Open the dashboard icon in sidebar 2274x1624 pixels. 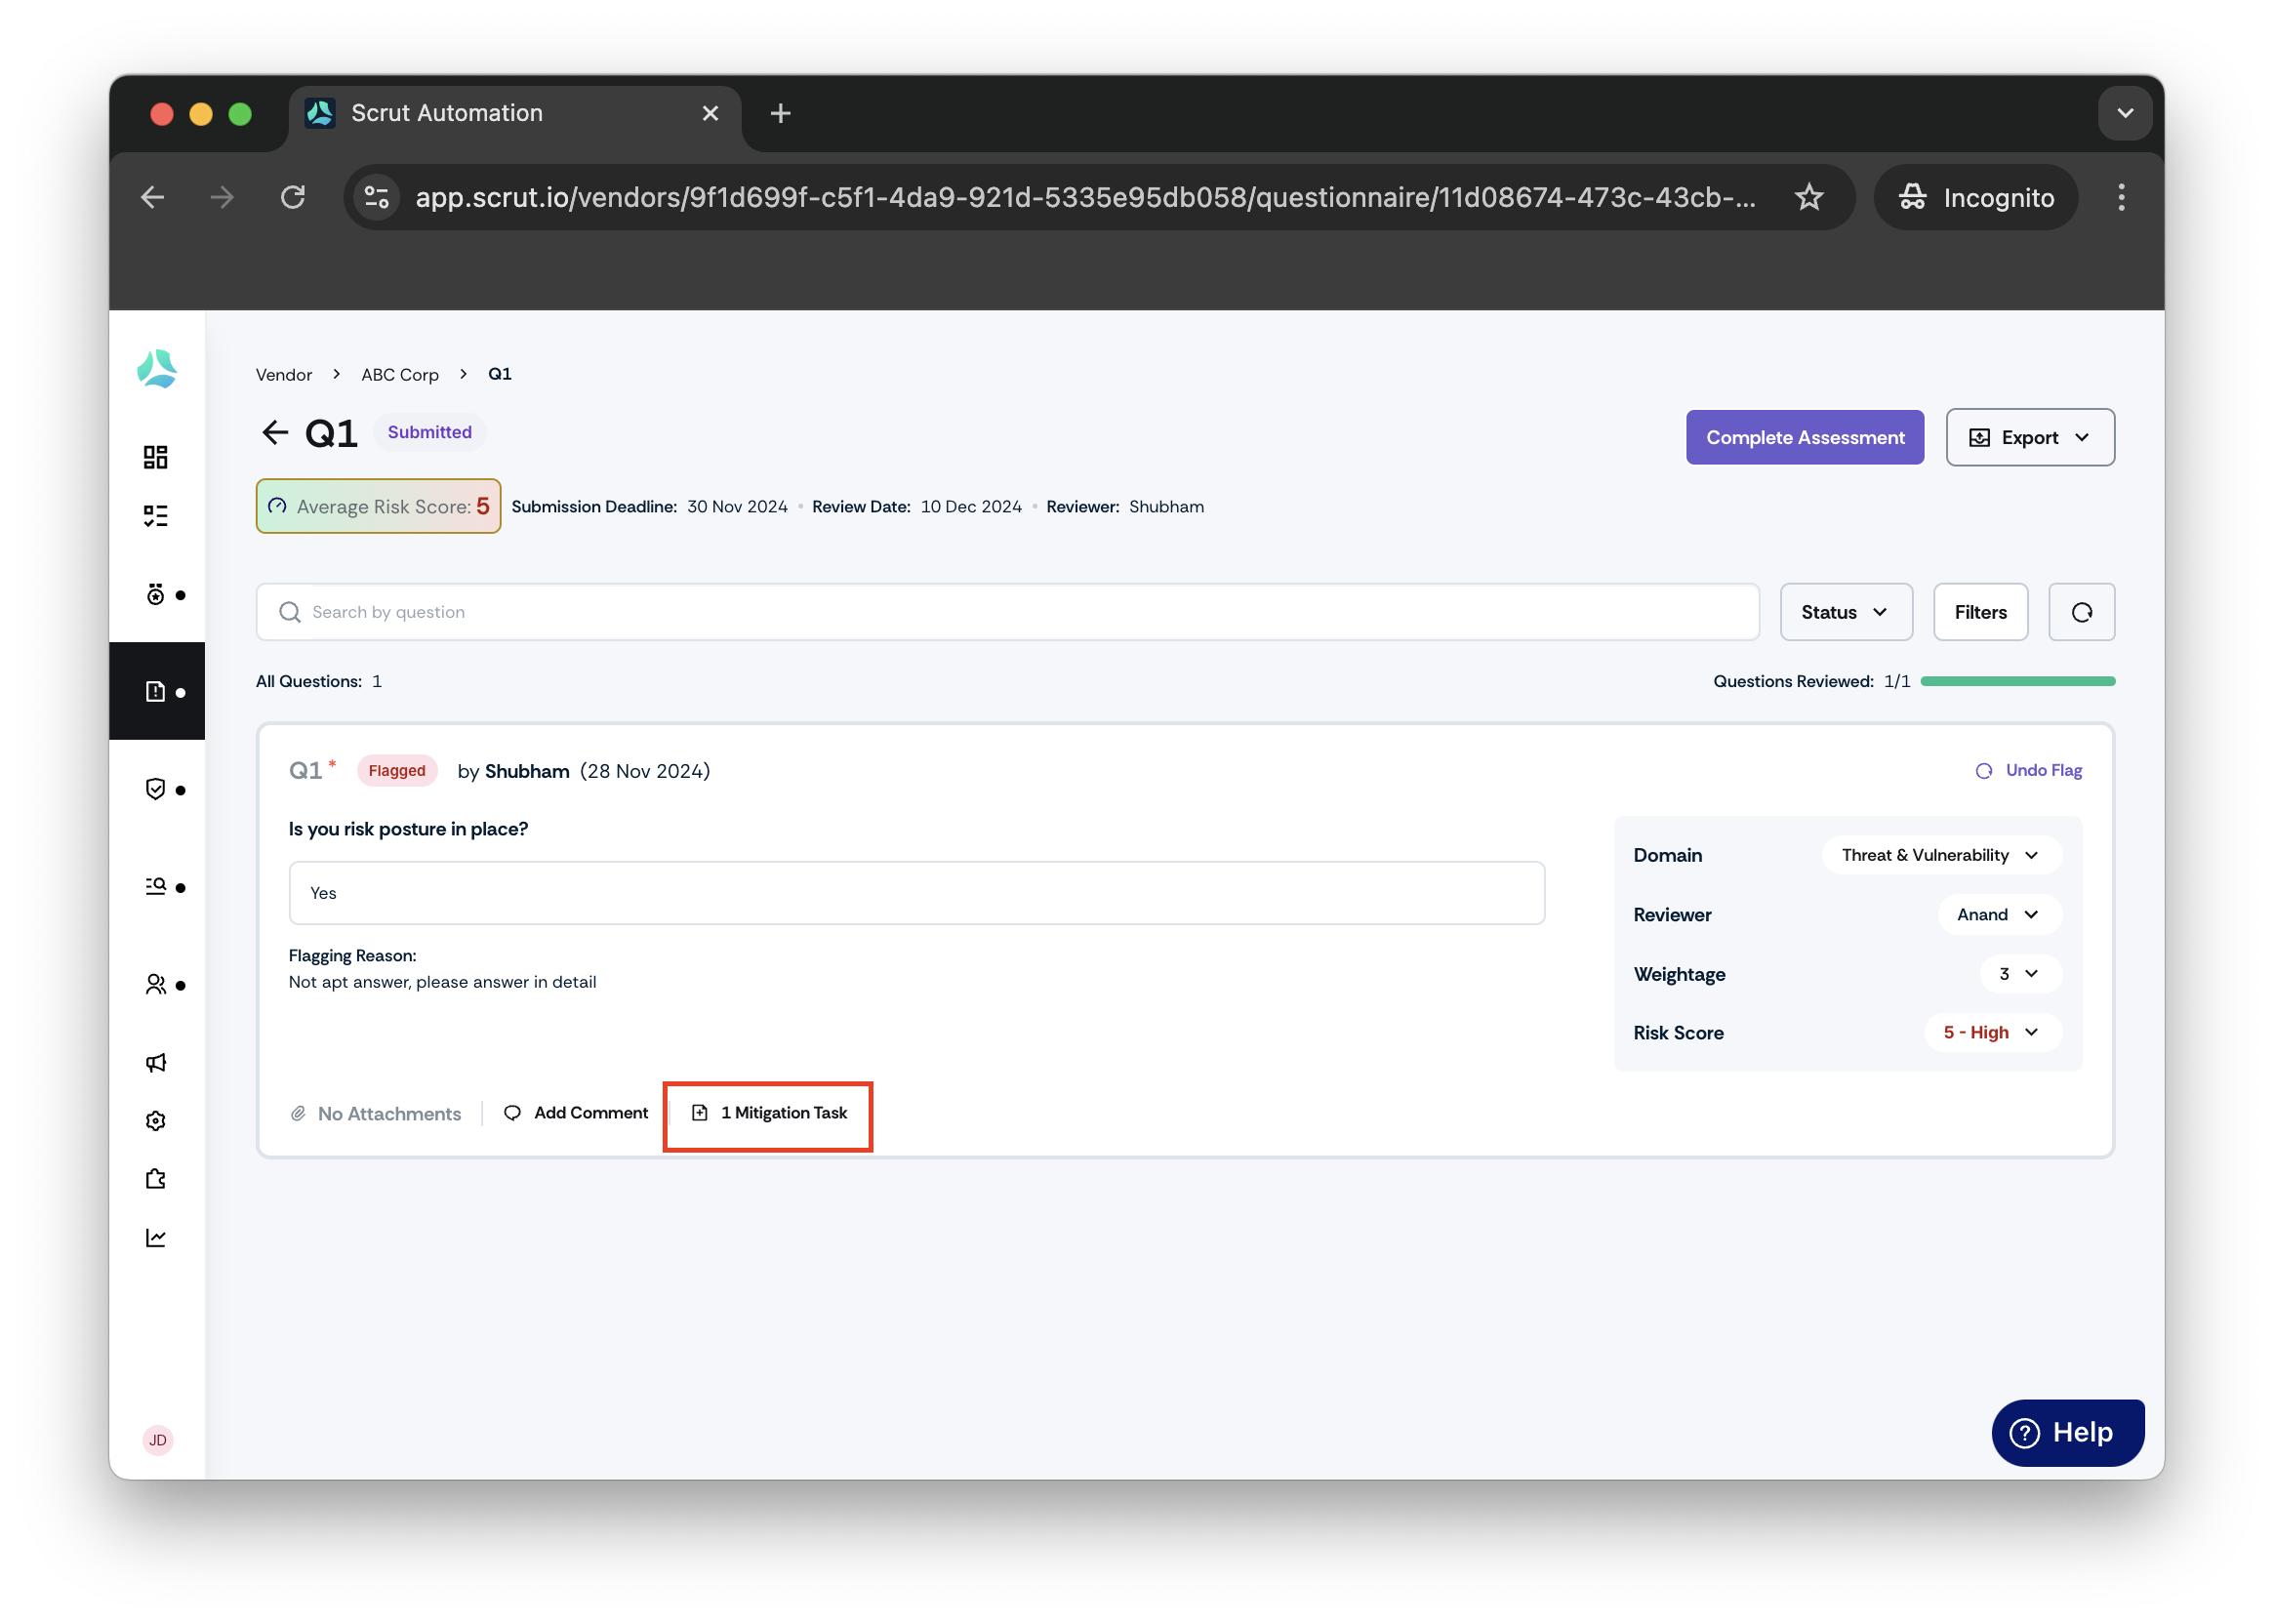(x=156, y=457)
